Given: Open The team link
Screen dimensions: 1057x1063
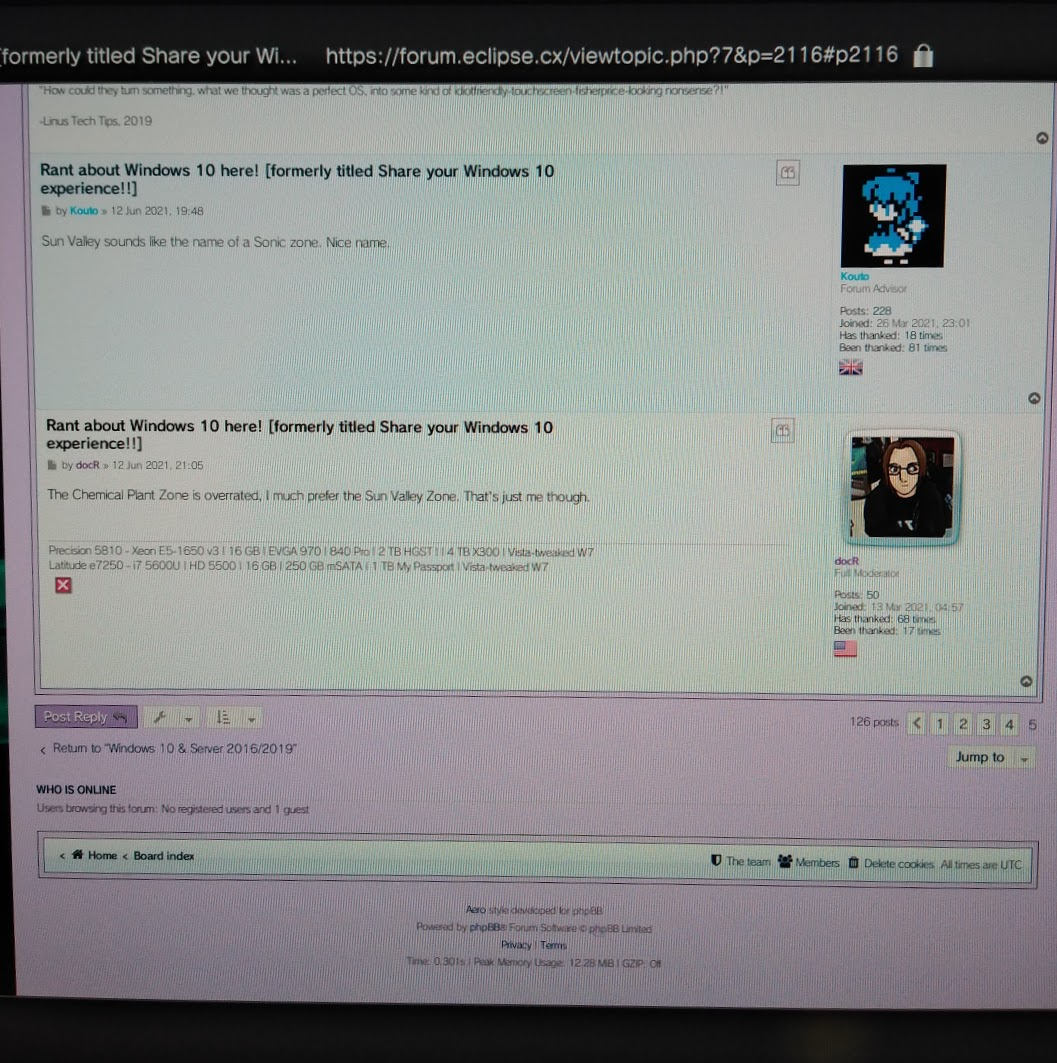Looking at the screenshot, I should 748,861.
